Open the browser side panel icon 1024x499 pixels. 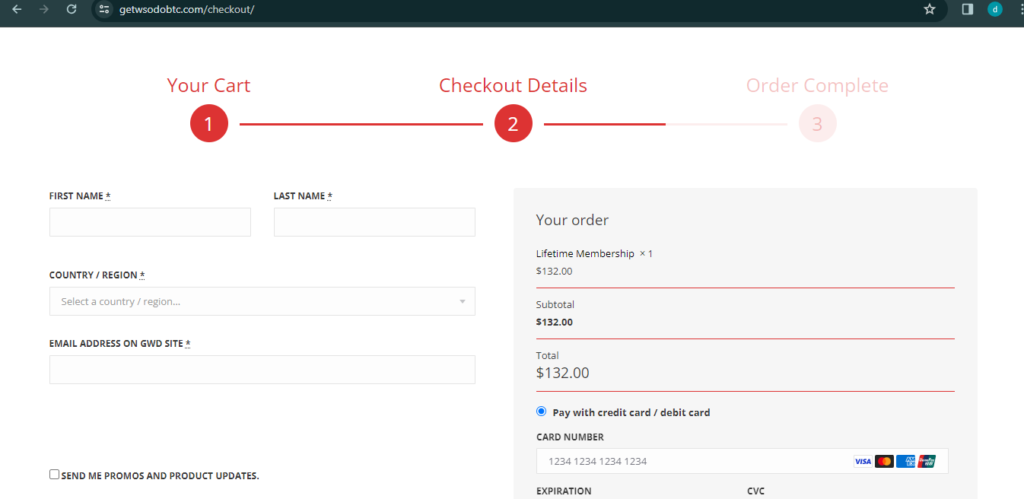click(967, 9)
